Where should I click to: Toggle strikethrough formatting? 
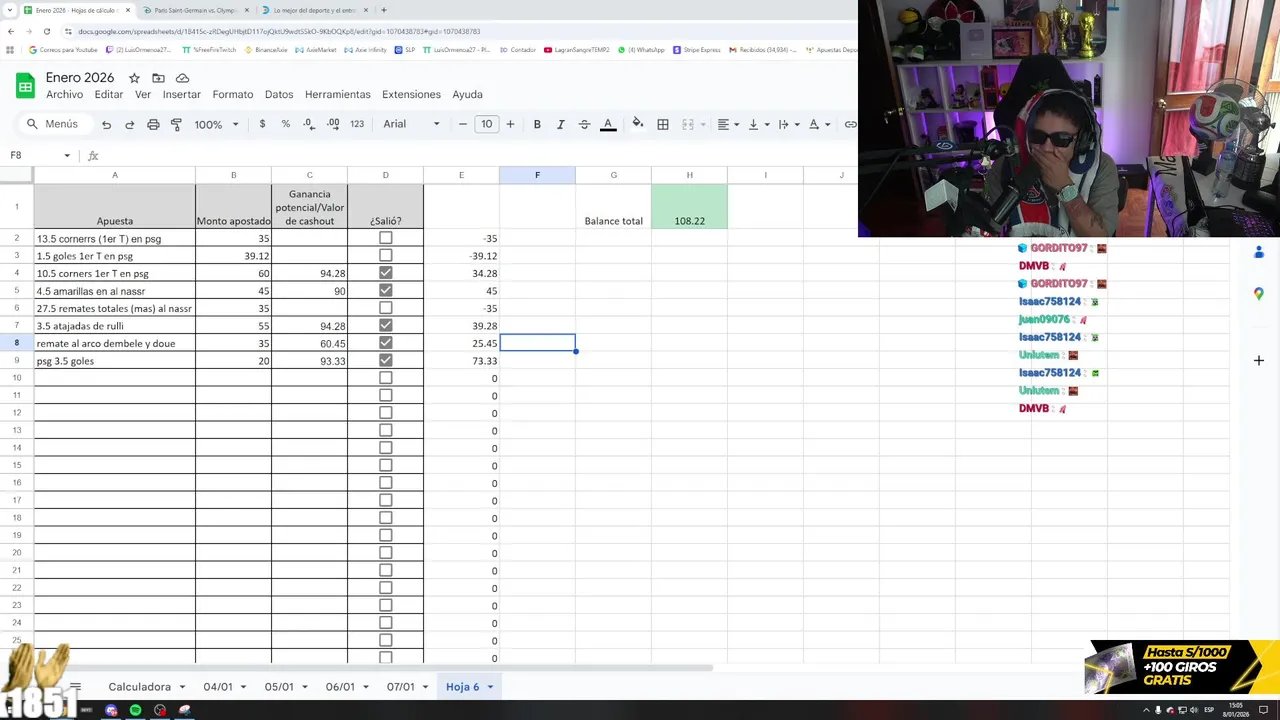pos(584,124)
